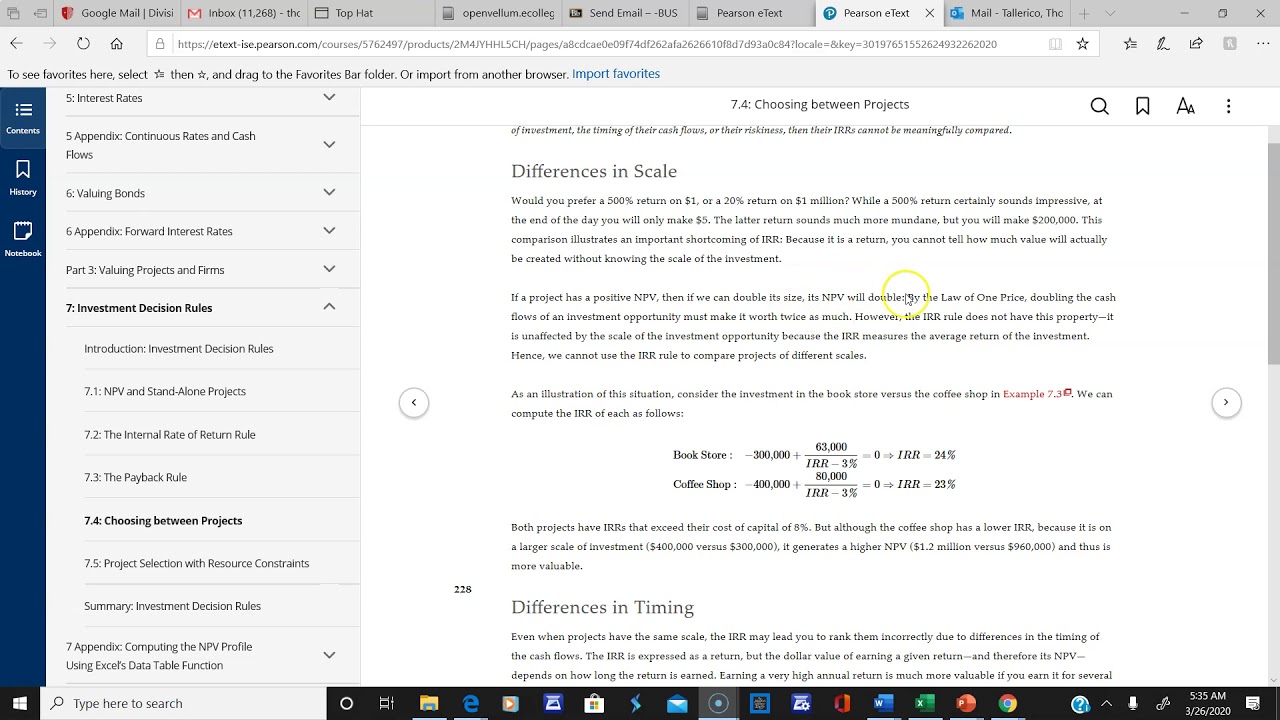Add notes with the pen icon
1280x720 pixels.
click(x=1163, y=44)
